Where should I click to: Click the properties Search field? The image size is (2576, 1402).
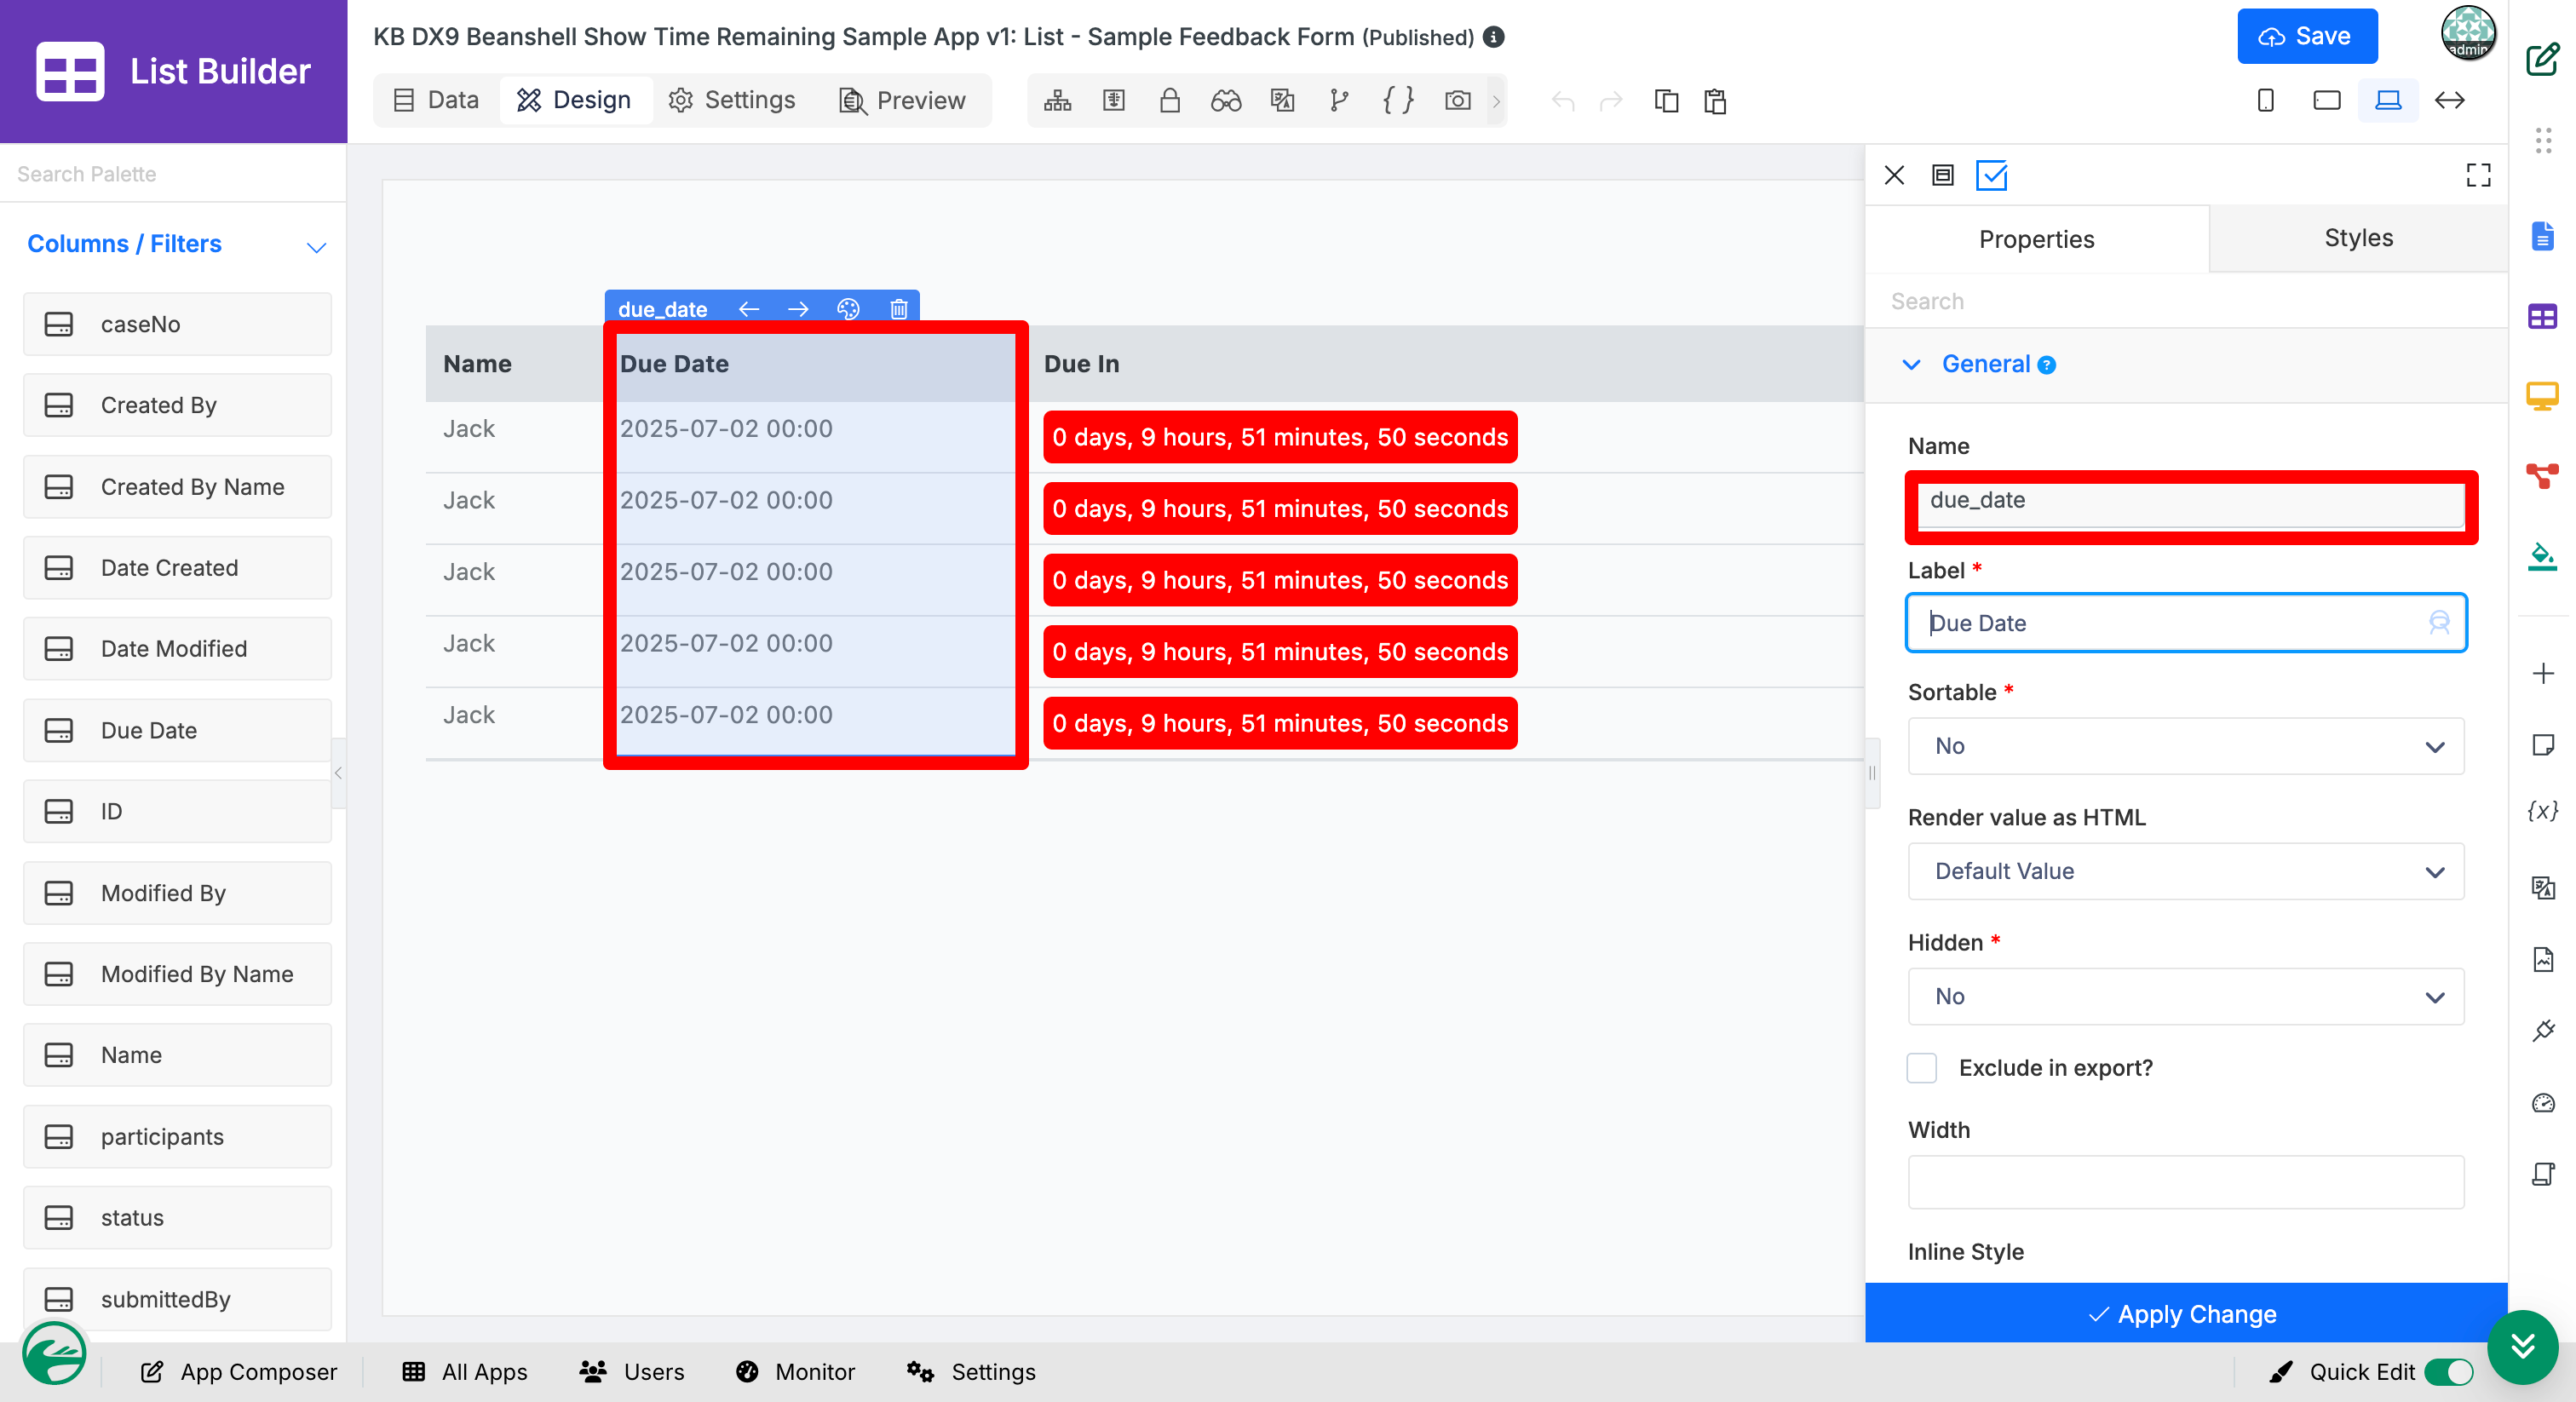(x=2185, y=301)
